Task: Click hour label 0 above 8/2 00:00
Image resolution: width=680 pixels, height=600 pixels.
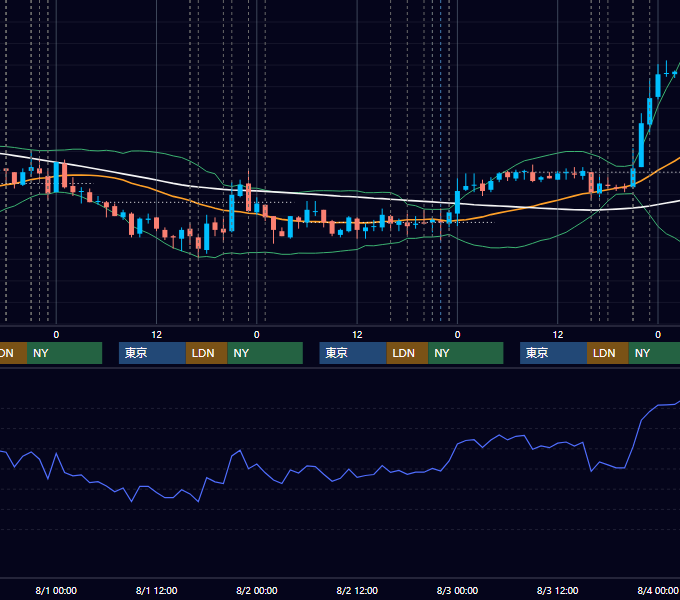Action: [x=257, y=335]
